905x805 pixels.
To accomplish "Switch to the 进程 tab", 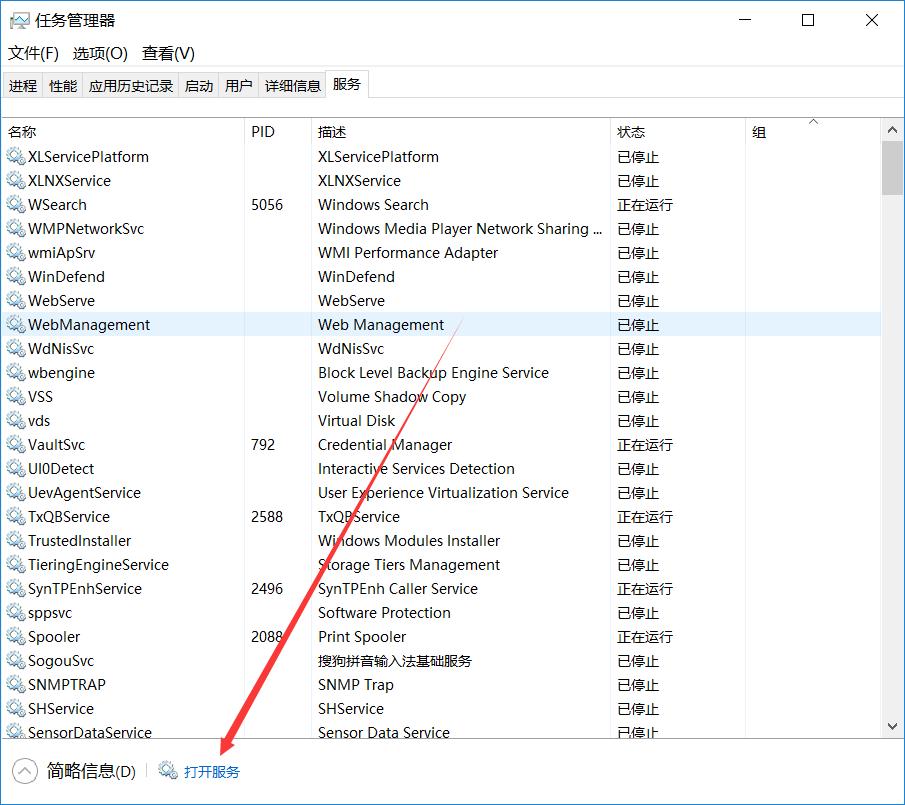I will 22,85.
